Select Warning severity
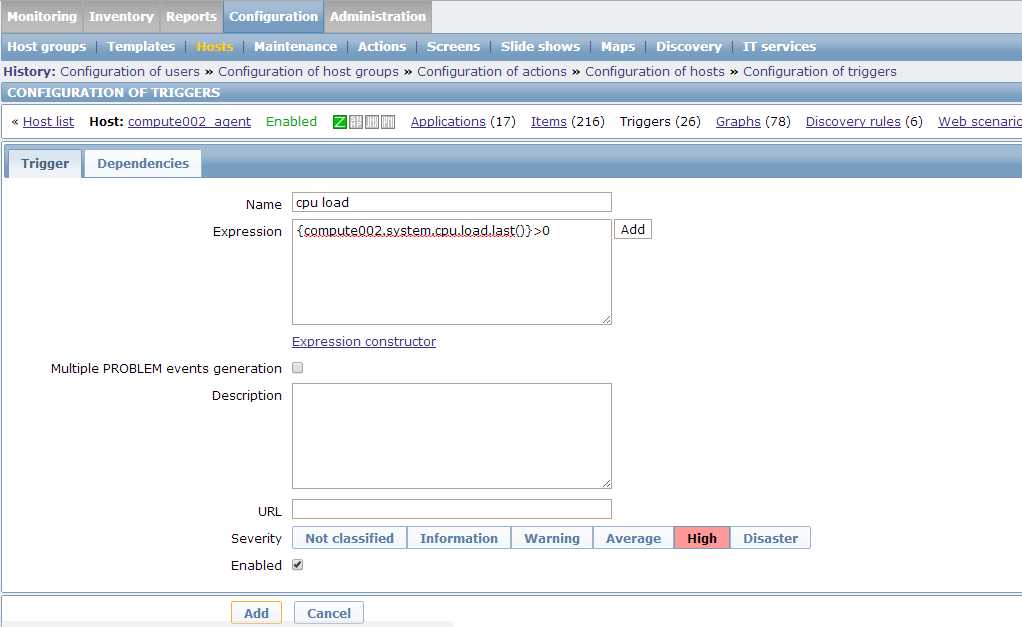 tap(552, 538)
